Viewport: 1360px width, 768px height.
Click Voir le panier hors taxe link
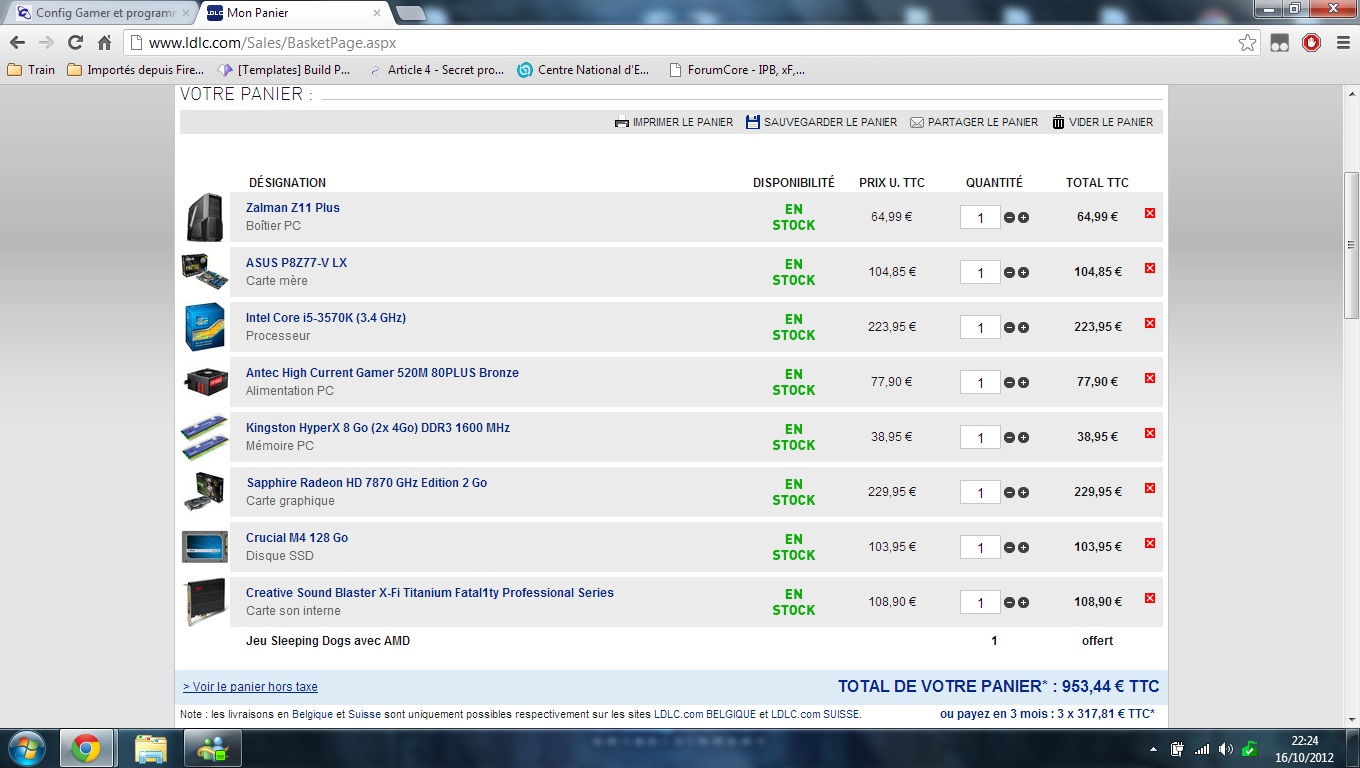click(250, 687)
